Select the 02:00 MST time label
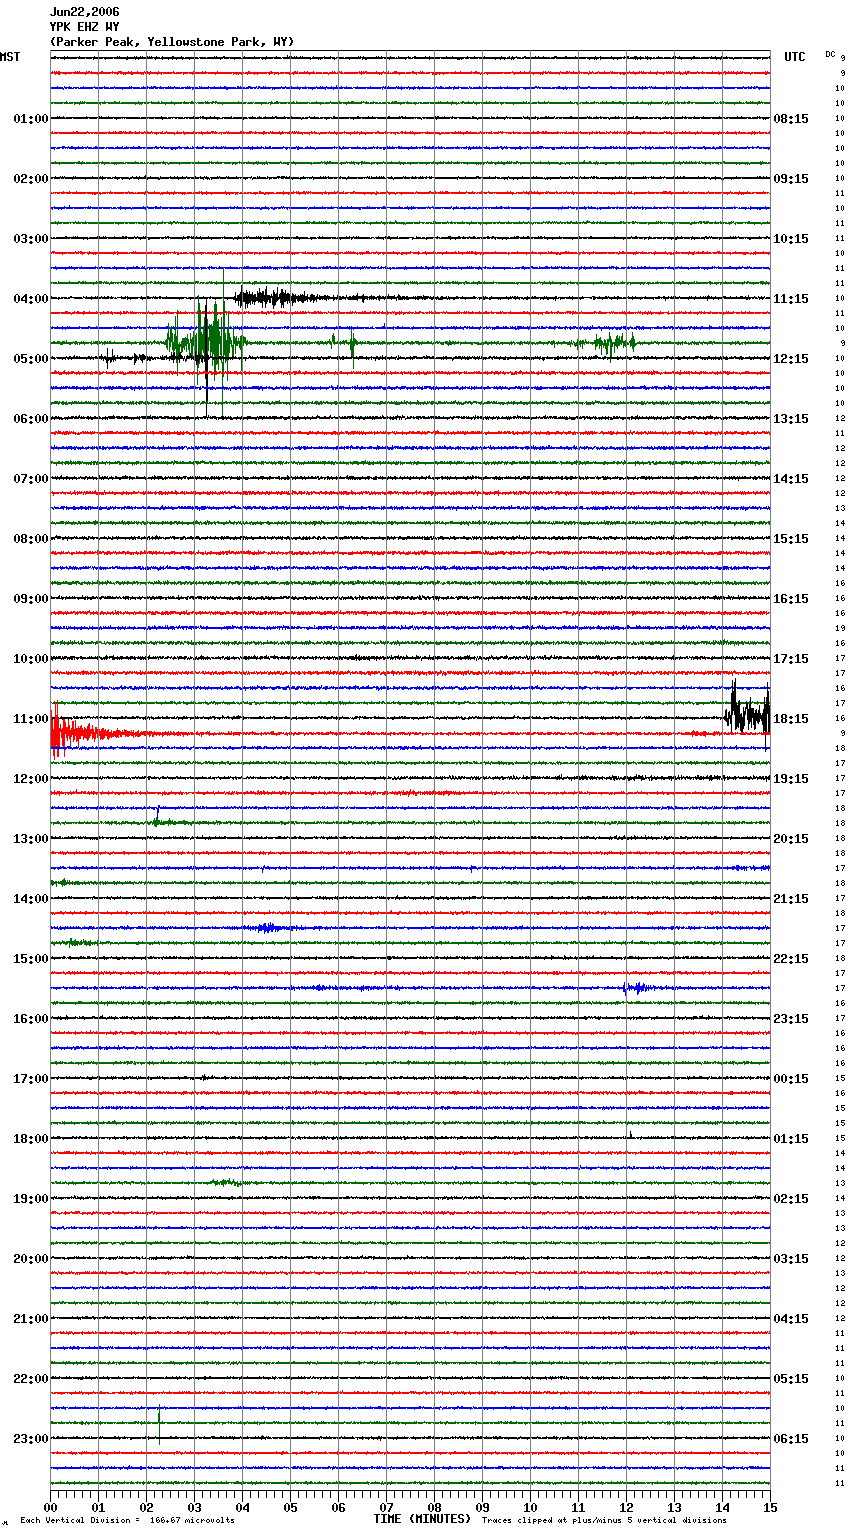 31,179
